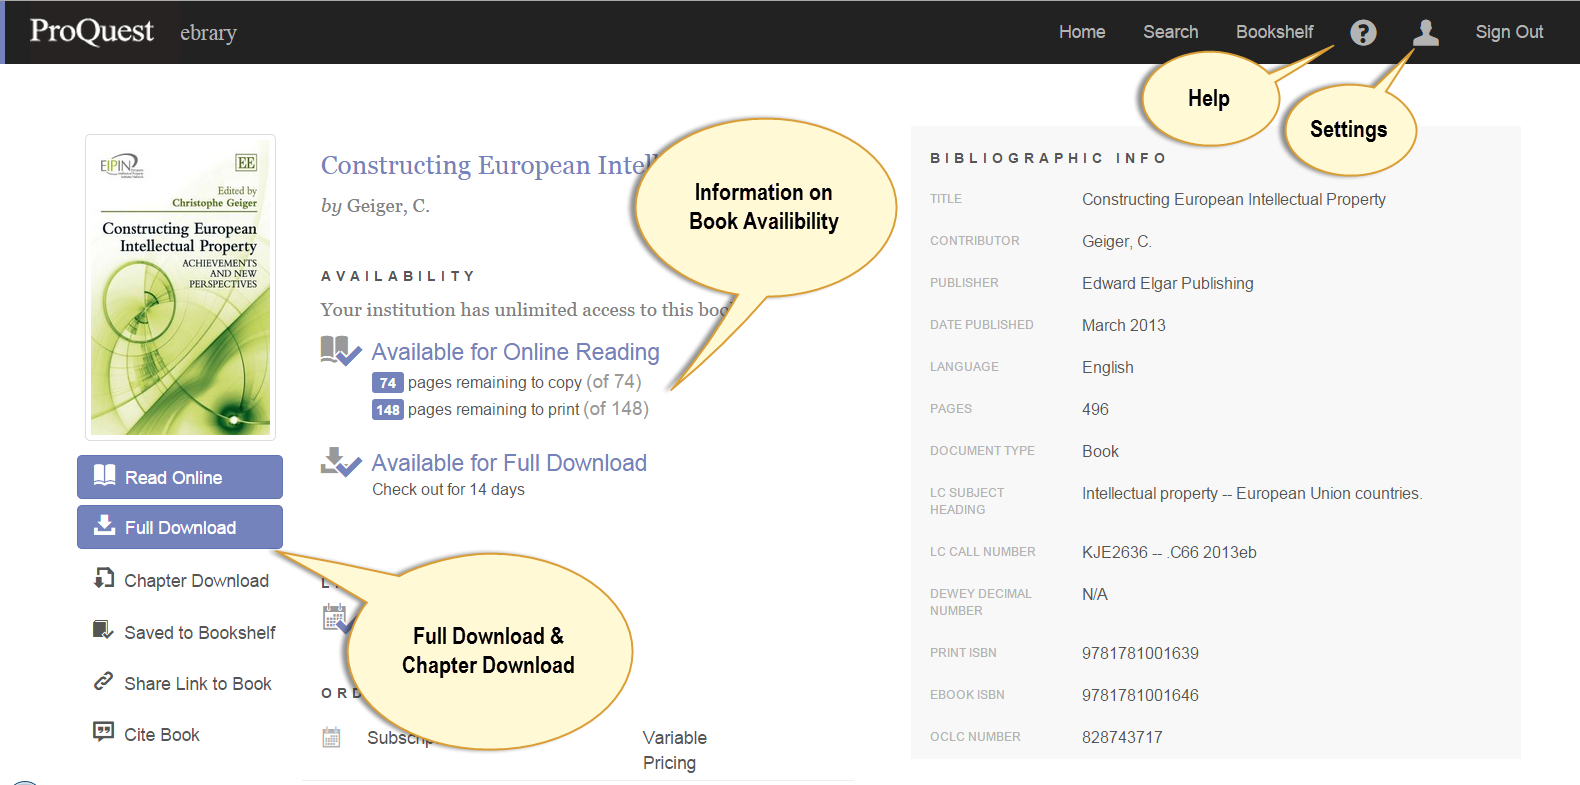Click document type value 'Book'
1580x785 pixels.
pos(1100,451)
